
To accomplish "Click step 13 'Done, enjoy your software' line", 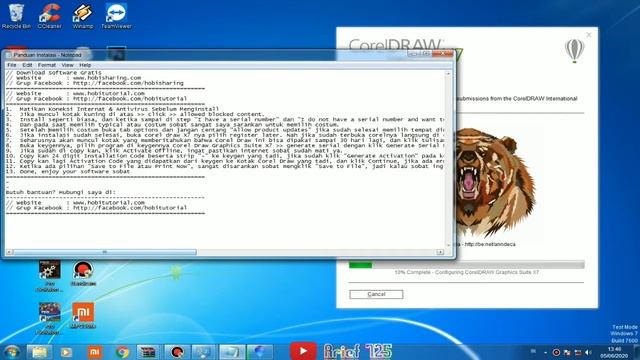I will [68, 171].
